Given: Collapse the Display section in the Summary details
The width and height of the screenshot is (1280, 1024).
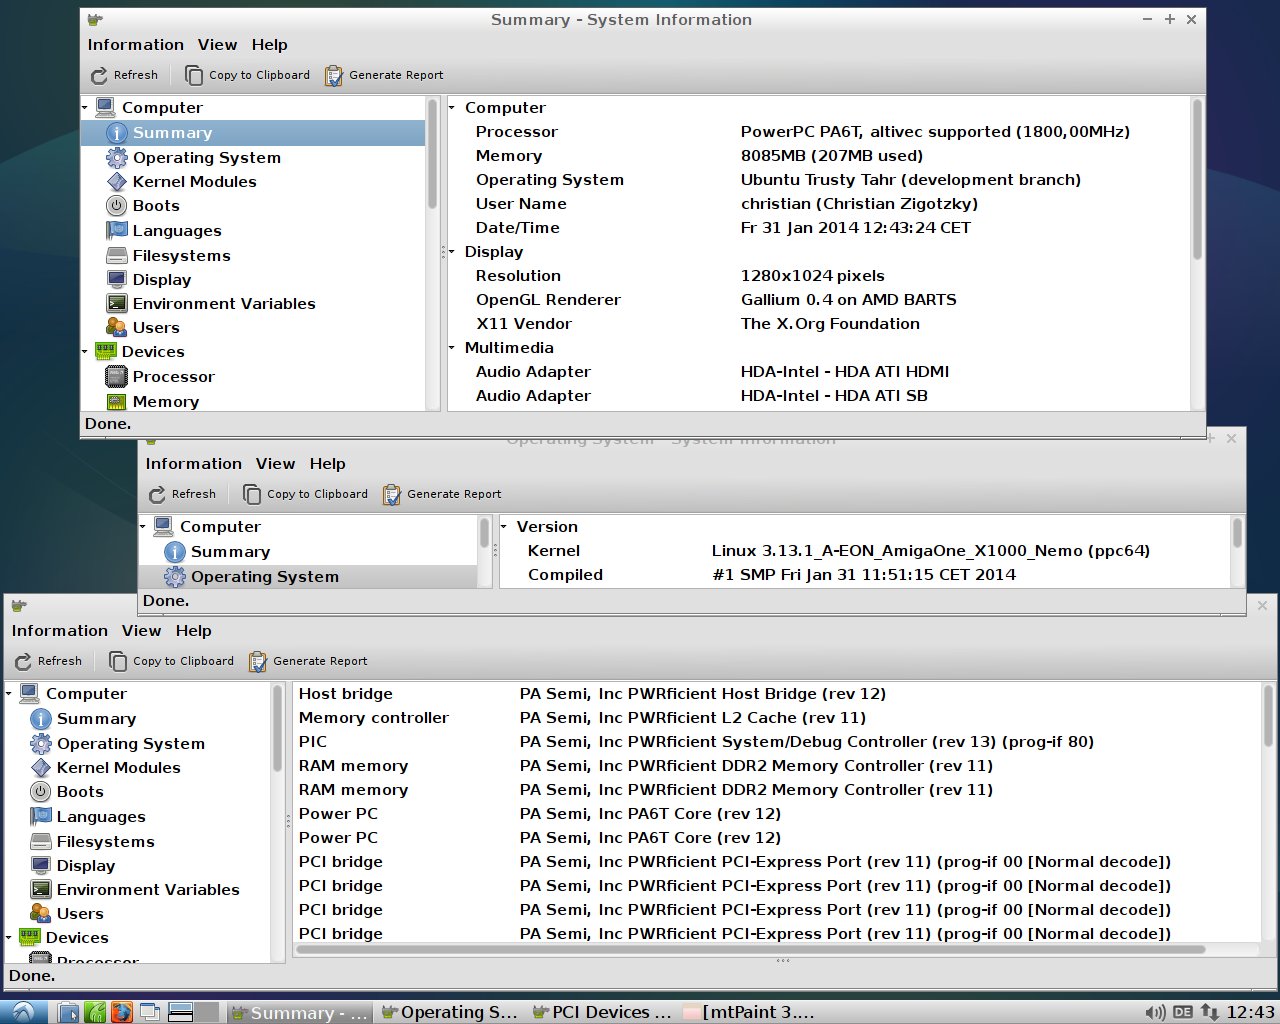Looking at the screenshot, I should 452,252.
